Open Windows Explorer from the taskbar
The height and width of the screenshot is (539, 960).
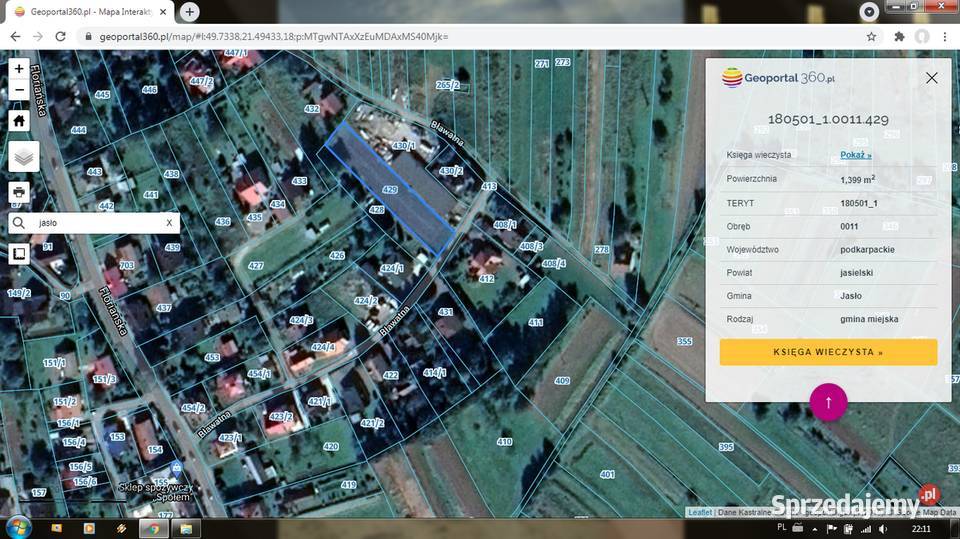186,529
